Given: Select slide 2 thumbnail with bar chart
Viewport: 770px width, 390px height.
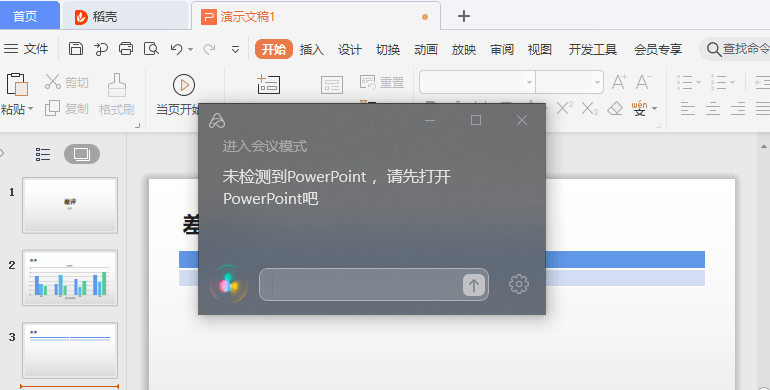Looking at the screenshot, I should click(70, 278).
